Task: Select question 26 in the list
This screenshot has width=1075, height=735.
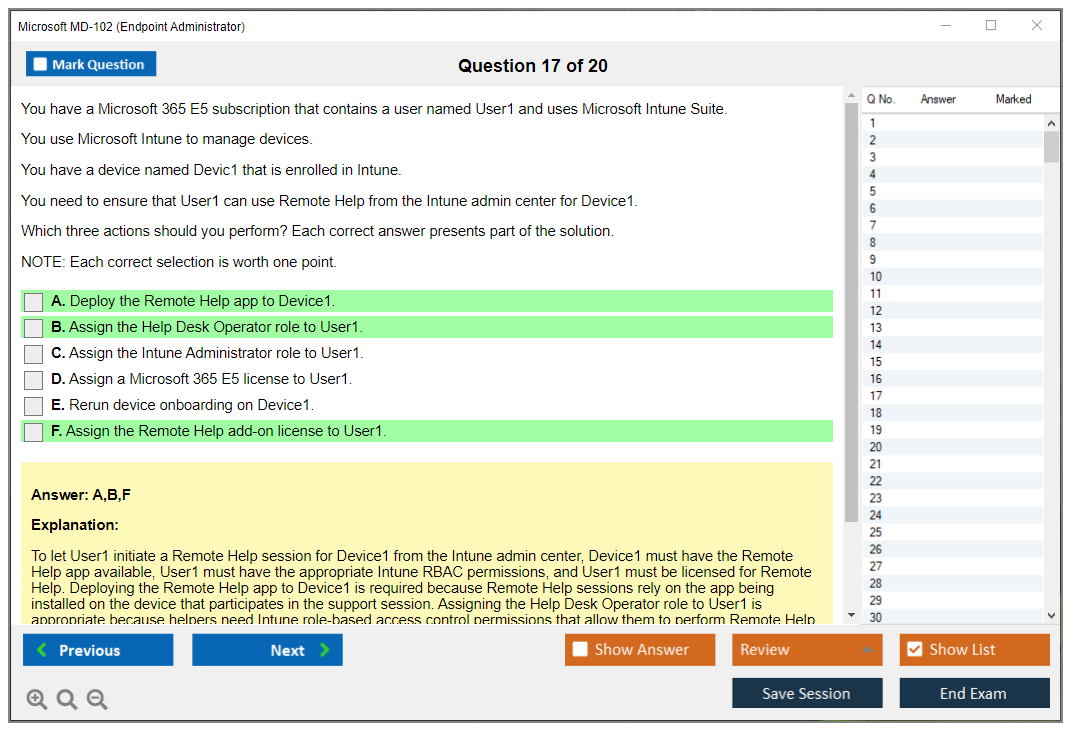Action: coord(953,550)
